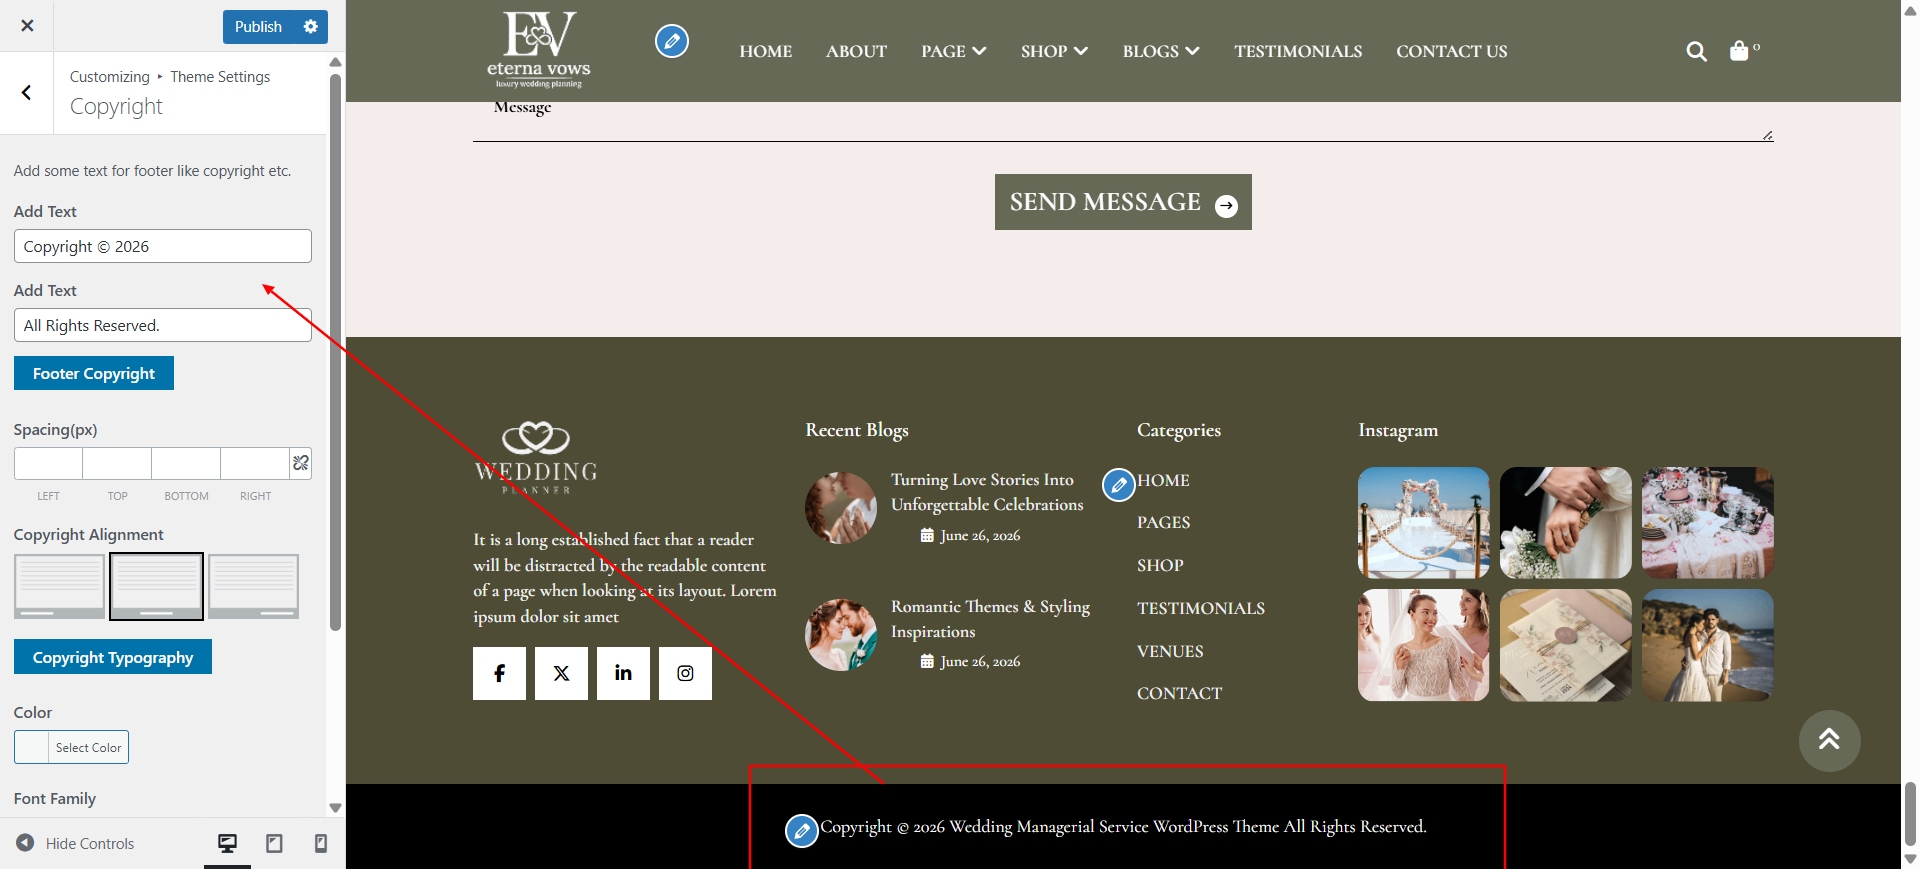
Task: Click the Message textarea field
Action: (1123, 120)
